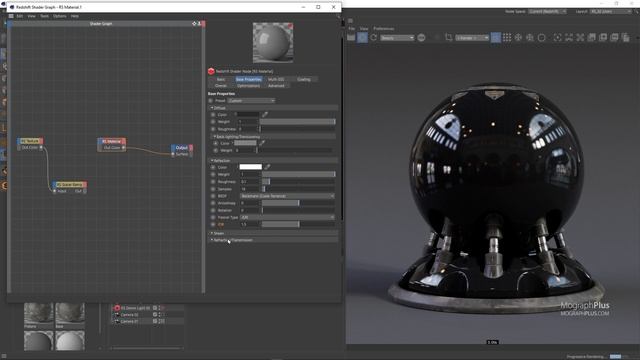Select the RS Scalar Ramp node
Viewport: 640px width, 360px height.
(69, 184)
